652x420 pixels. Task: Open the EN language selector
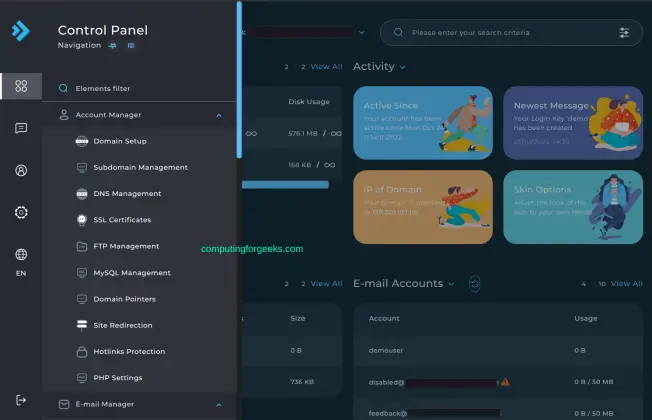click(x=21, y=262)
